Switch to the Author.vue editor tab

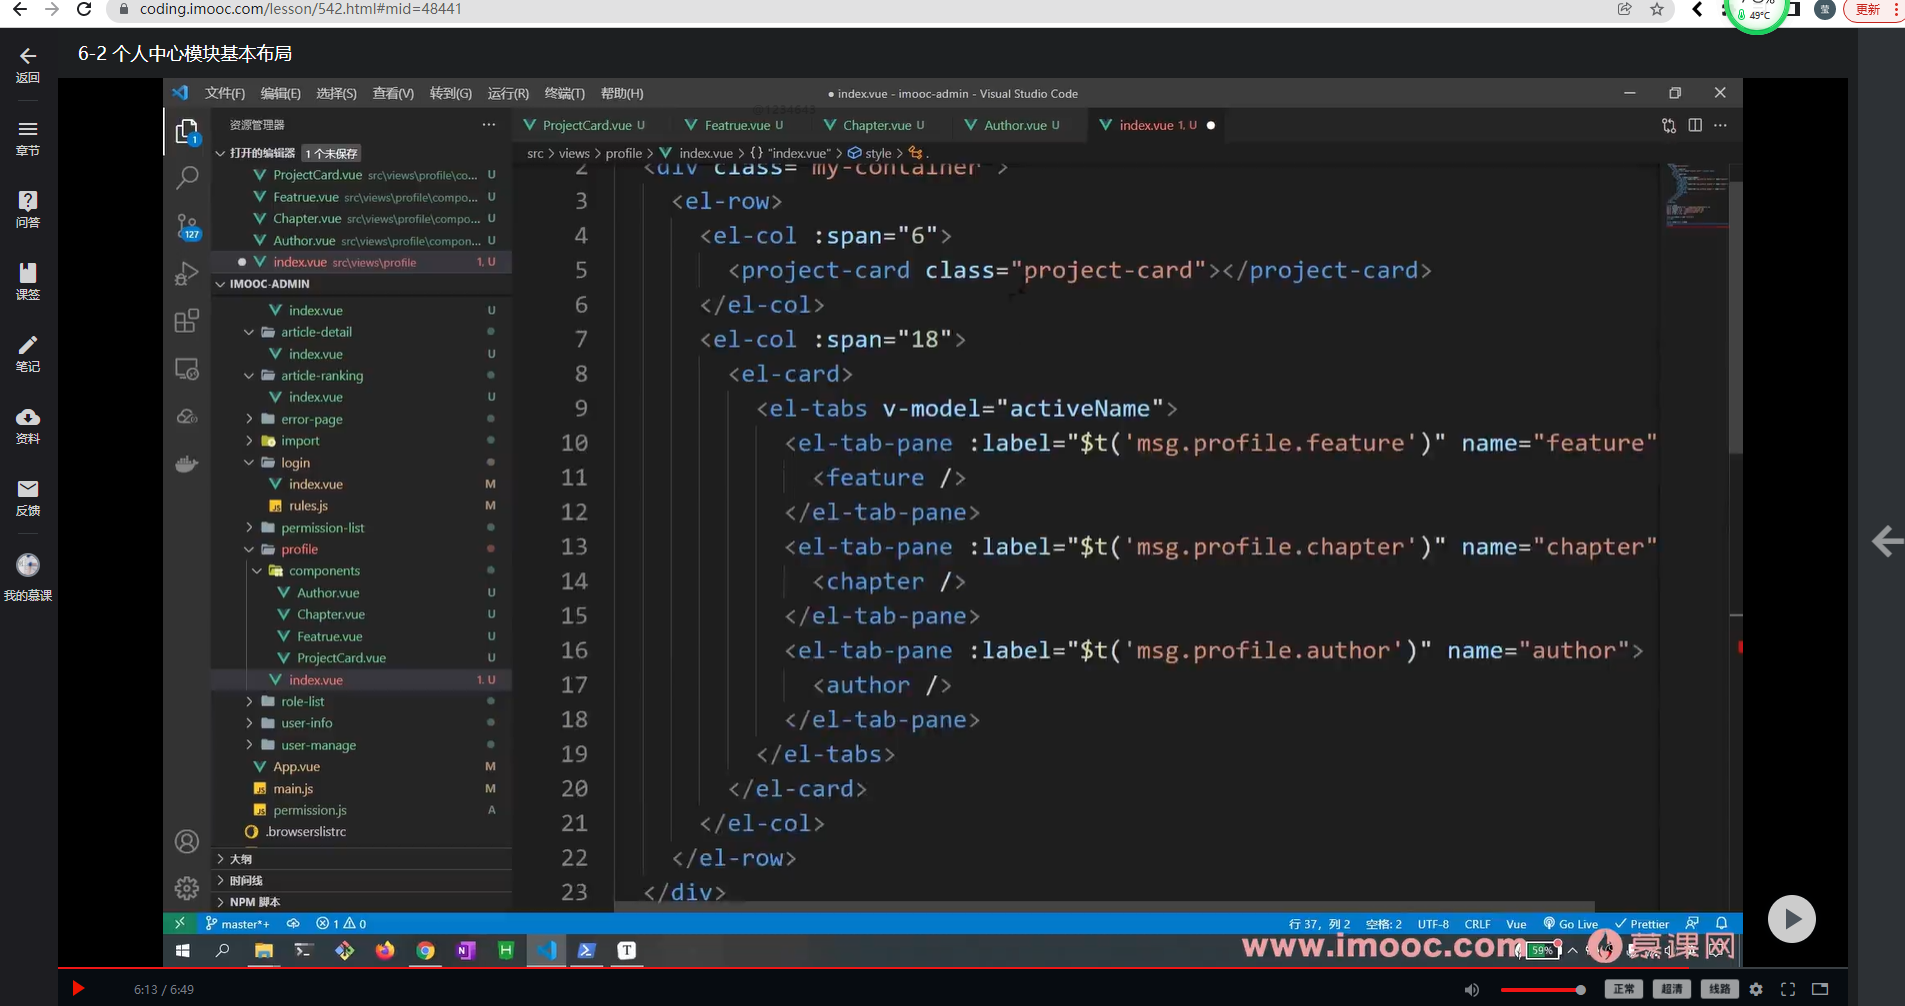pos(1014,125)
